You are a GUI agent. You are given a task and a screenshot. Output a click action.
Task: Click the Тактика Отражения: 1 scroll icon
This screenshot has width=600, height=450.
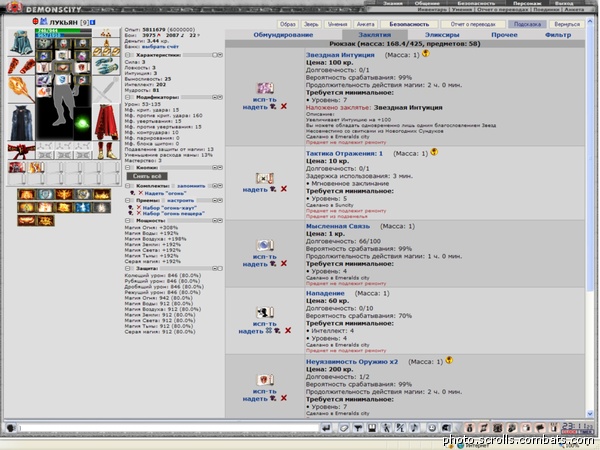(265, 178)
